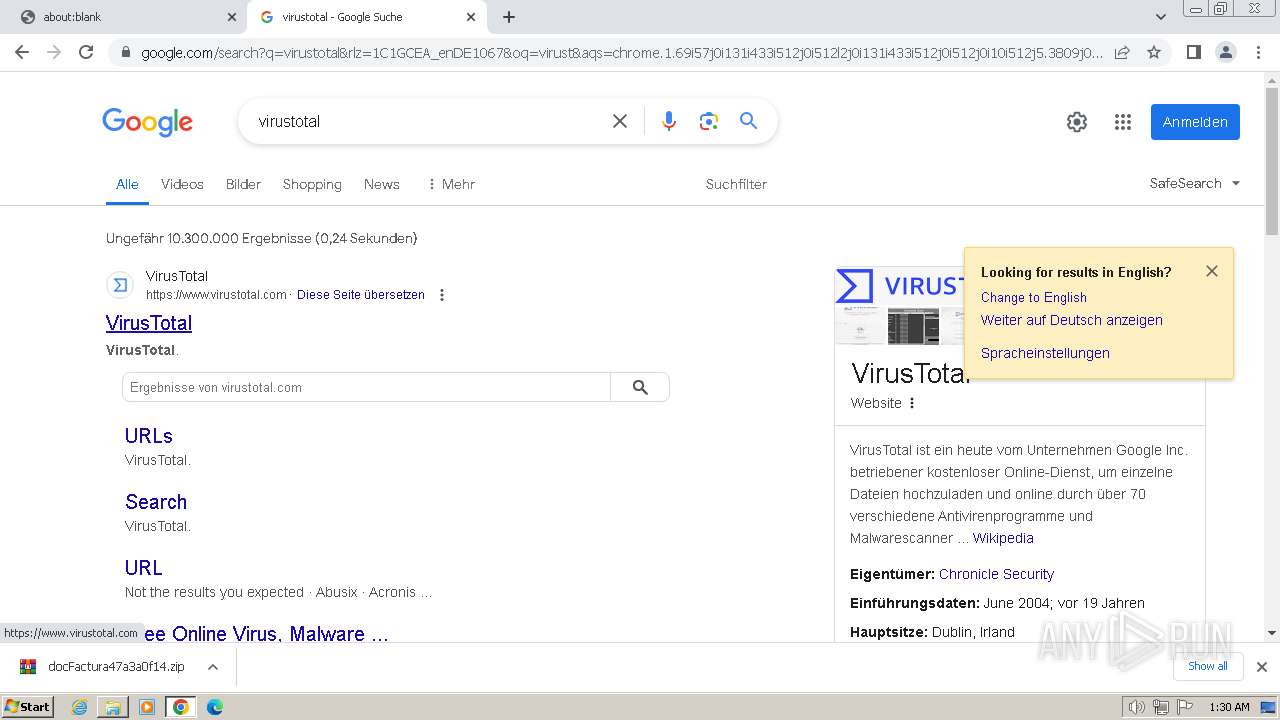1280x720 pixels.
Task: Click the Google logo
Action: (x=147, y=122)
